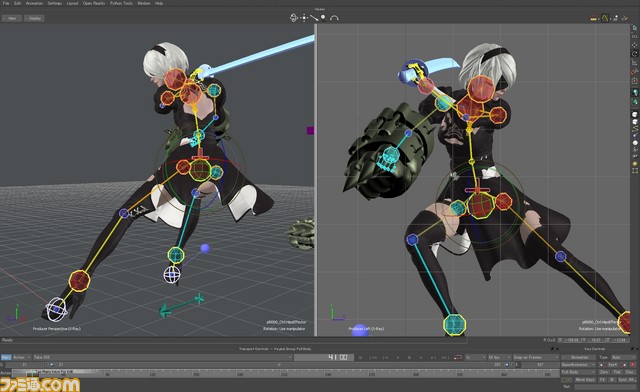Activate the Rotate tool in right toolbar

click(634, 54)
